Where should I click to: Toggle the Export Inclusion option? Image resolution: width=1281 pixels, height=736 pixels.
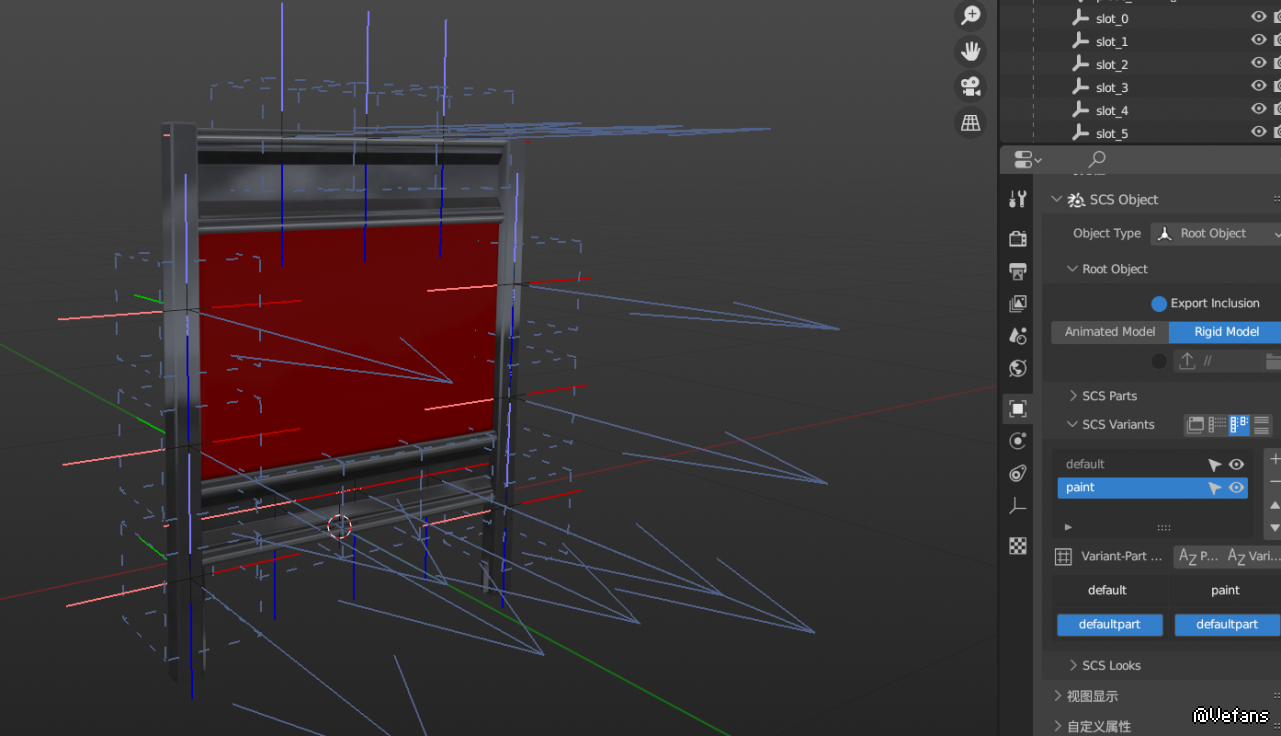point(1159,303)
